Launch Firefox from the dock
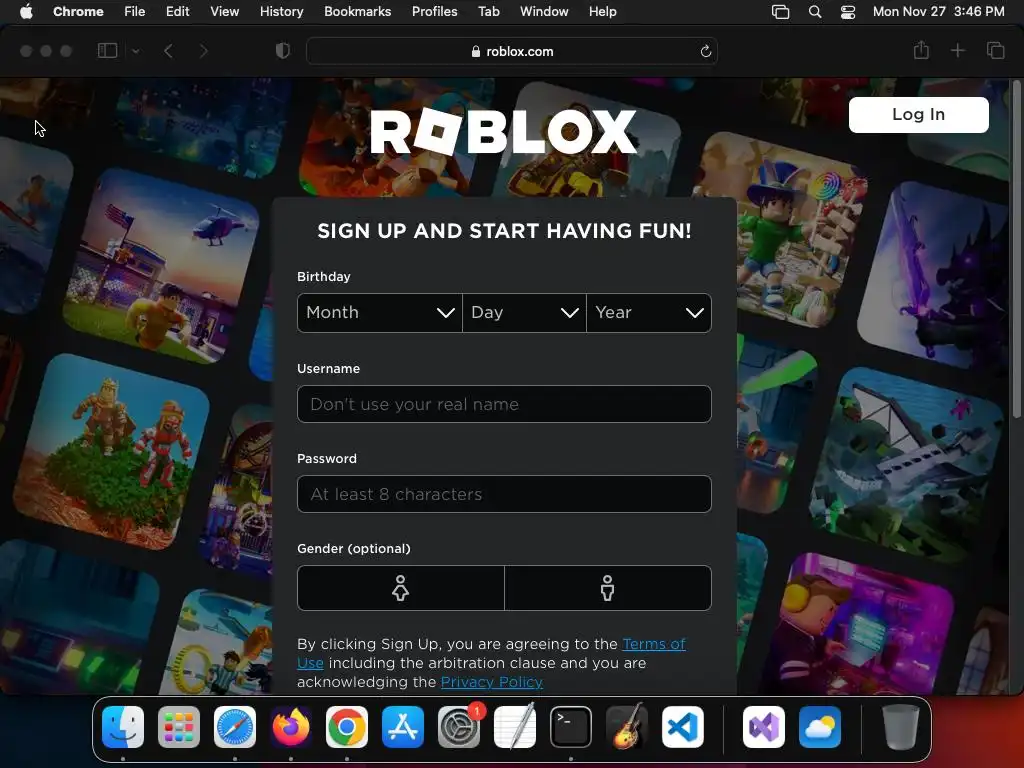 291,727
